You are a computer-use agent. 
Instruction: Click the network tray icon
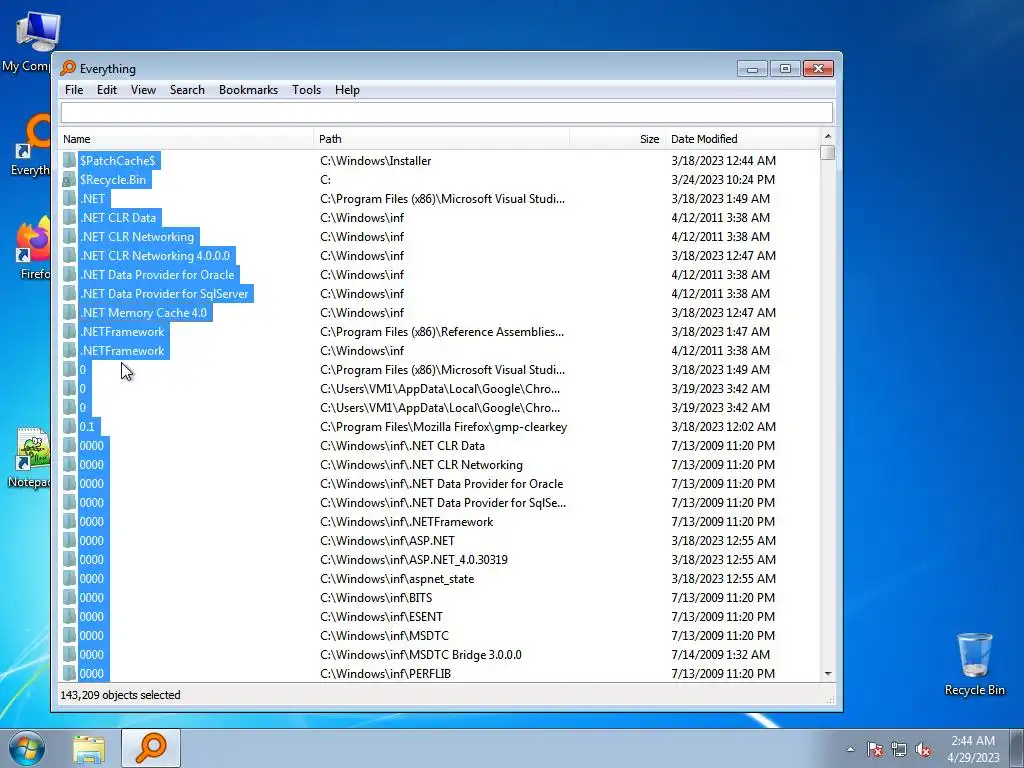(x=899, y=749)
